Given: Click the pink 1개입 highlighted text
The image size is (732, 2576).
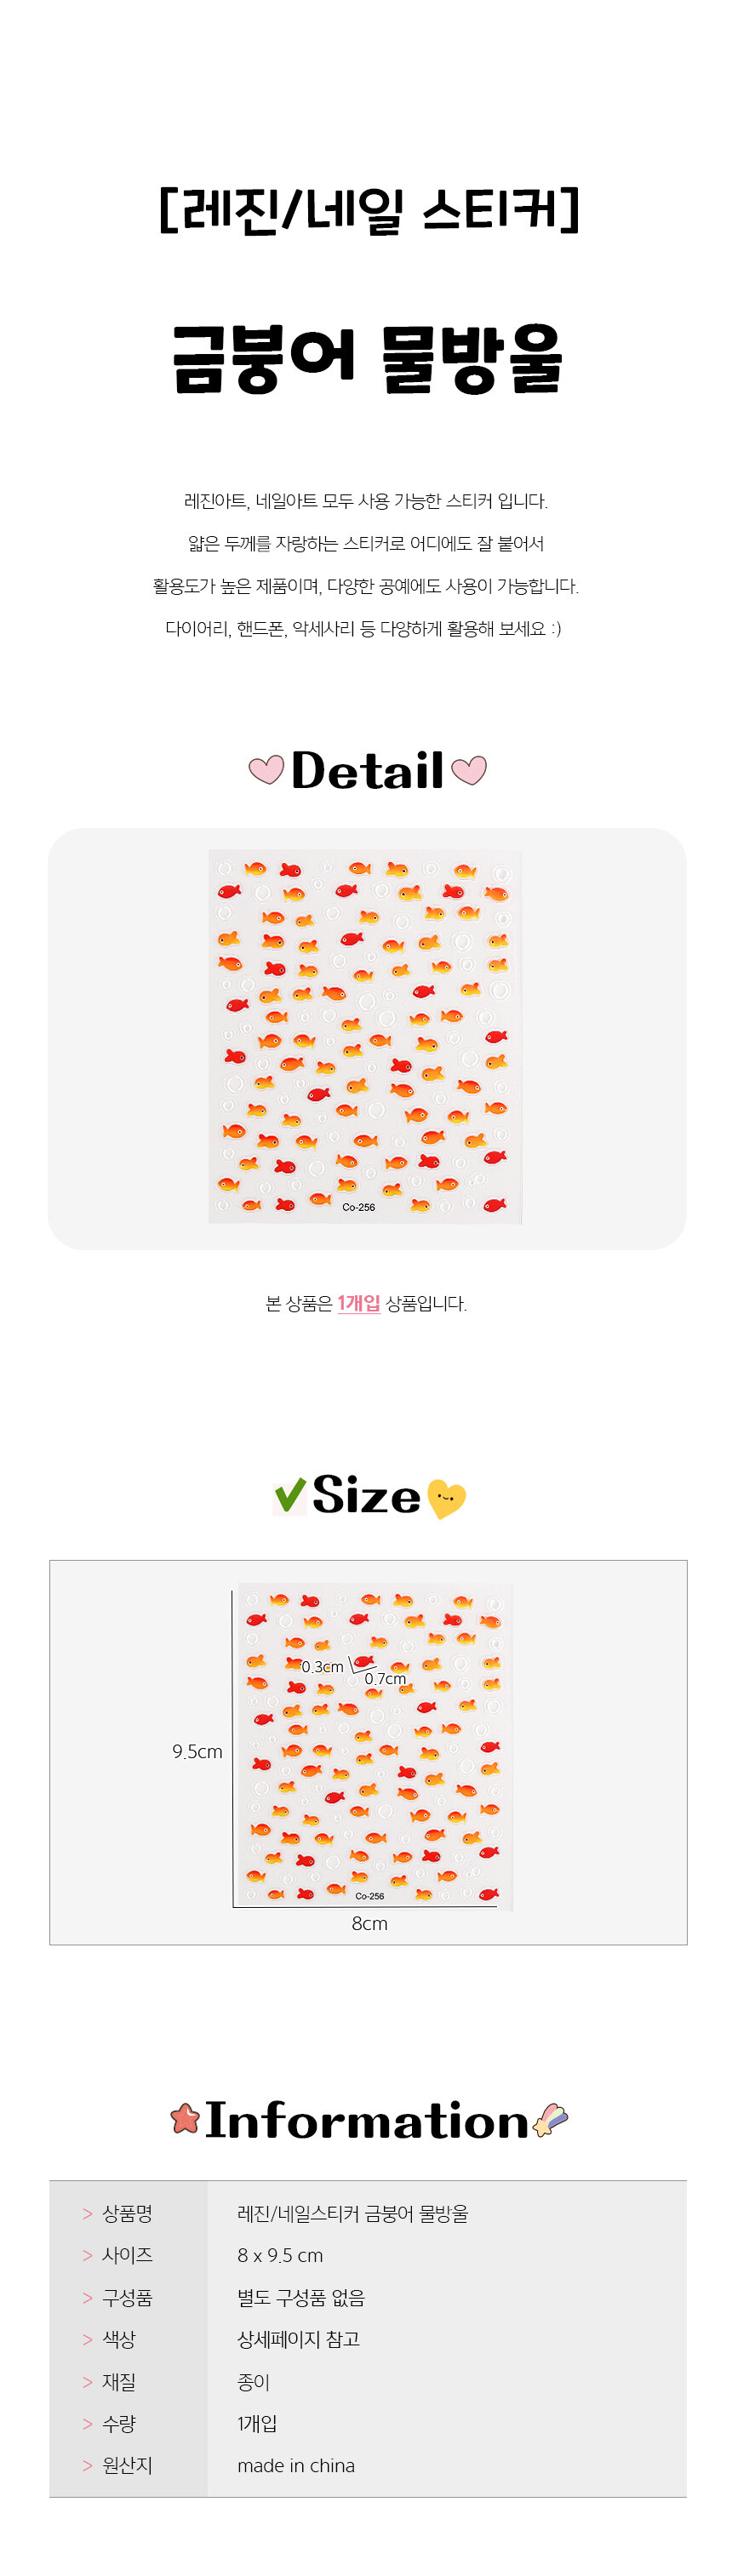Looking at the screenshot, I should [x=358, y=1303].
